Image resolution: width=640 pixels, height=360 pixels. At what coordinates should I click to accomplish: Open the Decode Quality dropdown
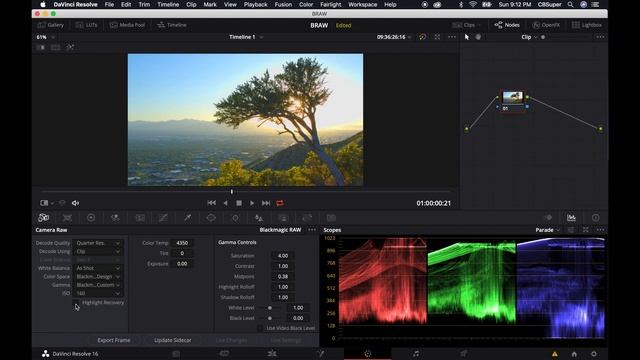point(98,243)
